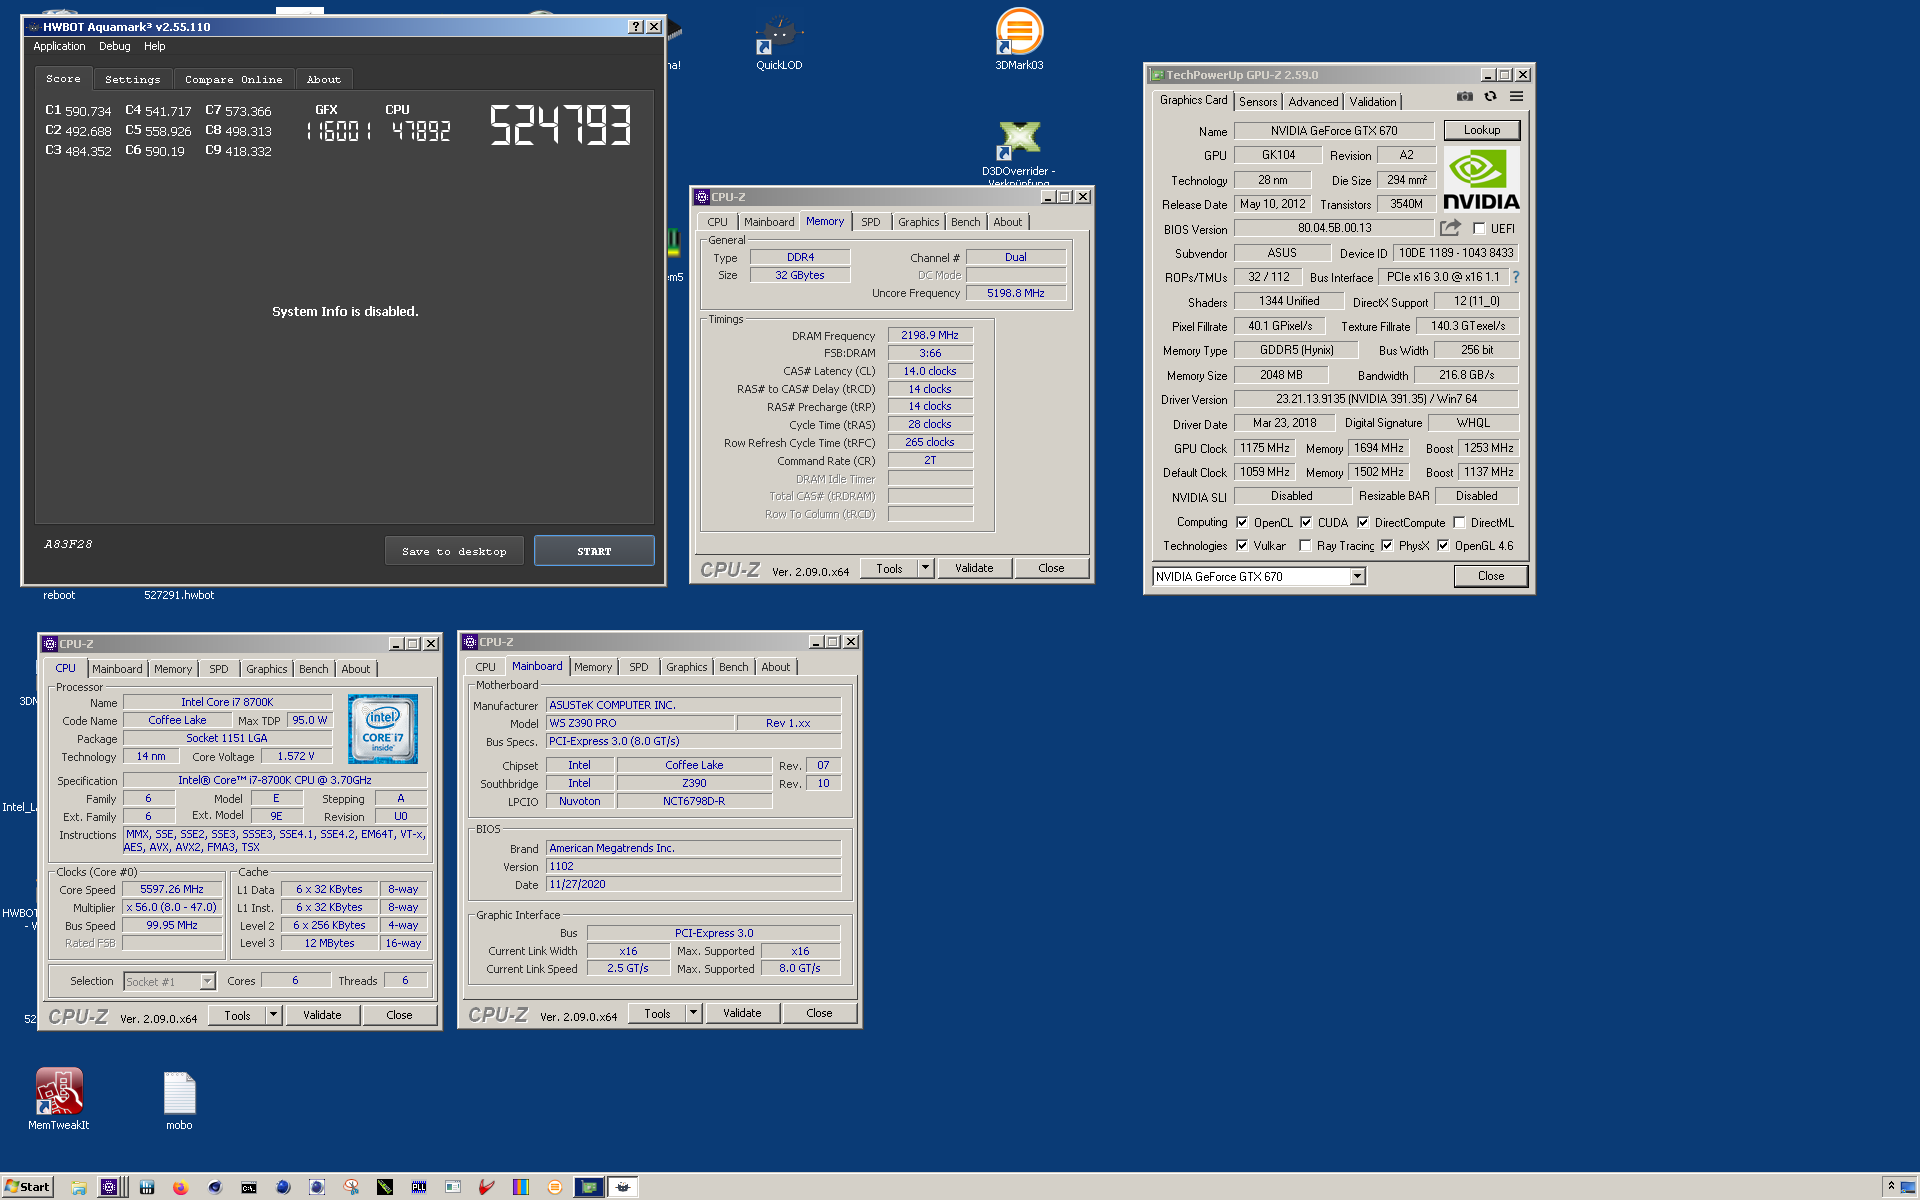This screenshot has height=1200, width=1920.
Task: Open the Sensors tab in GPU-Z
Action: pos(1257,101)
